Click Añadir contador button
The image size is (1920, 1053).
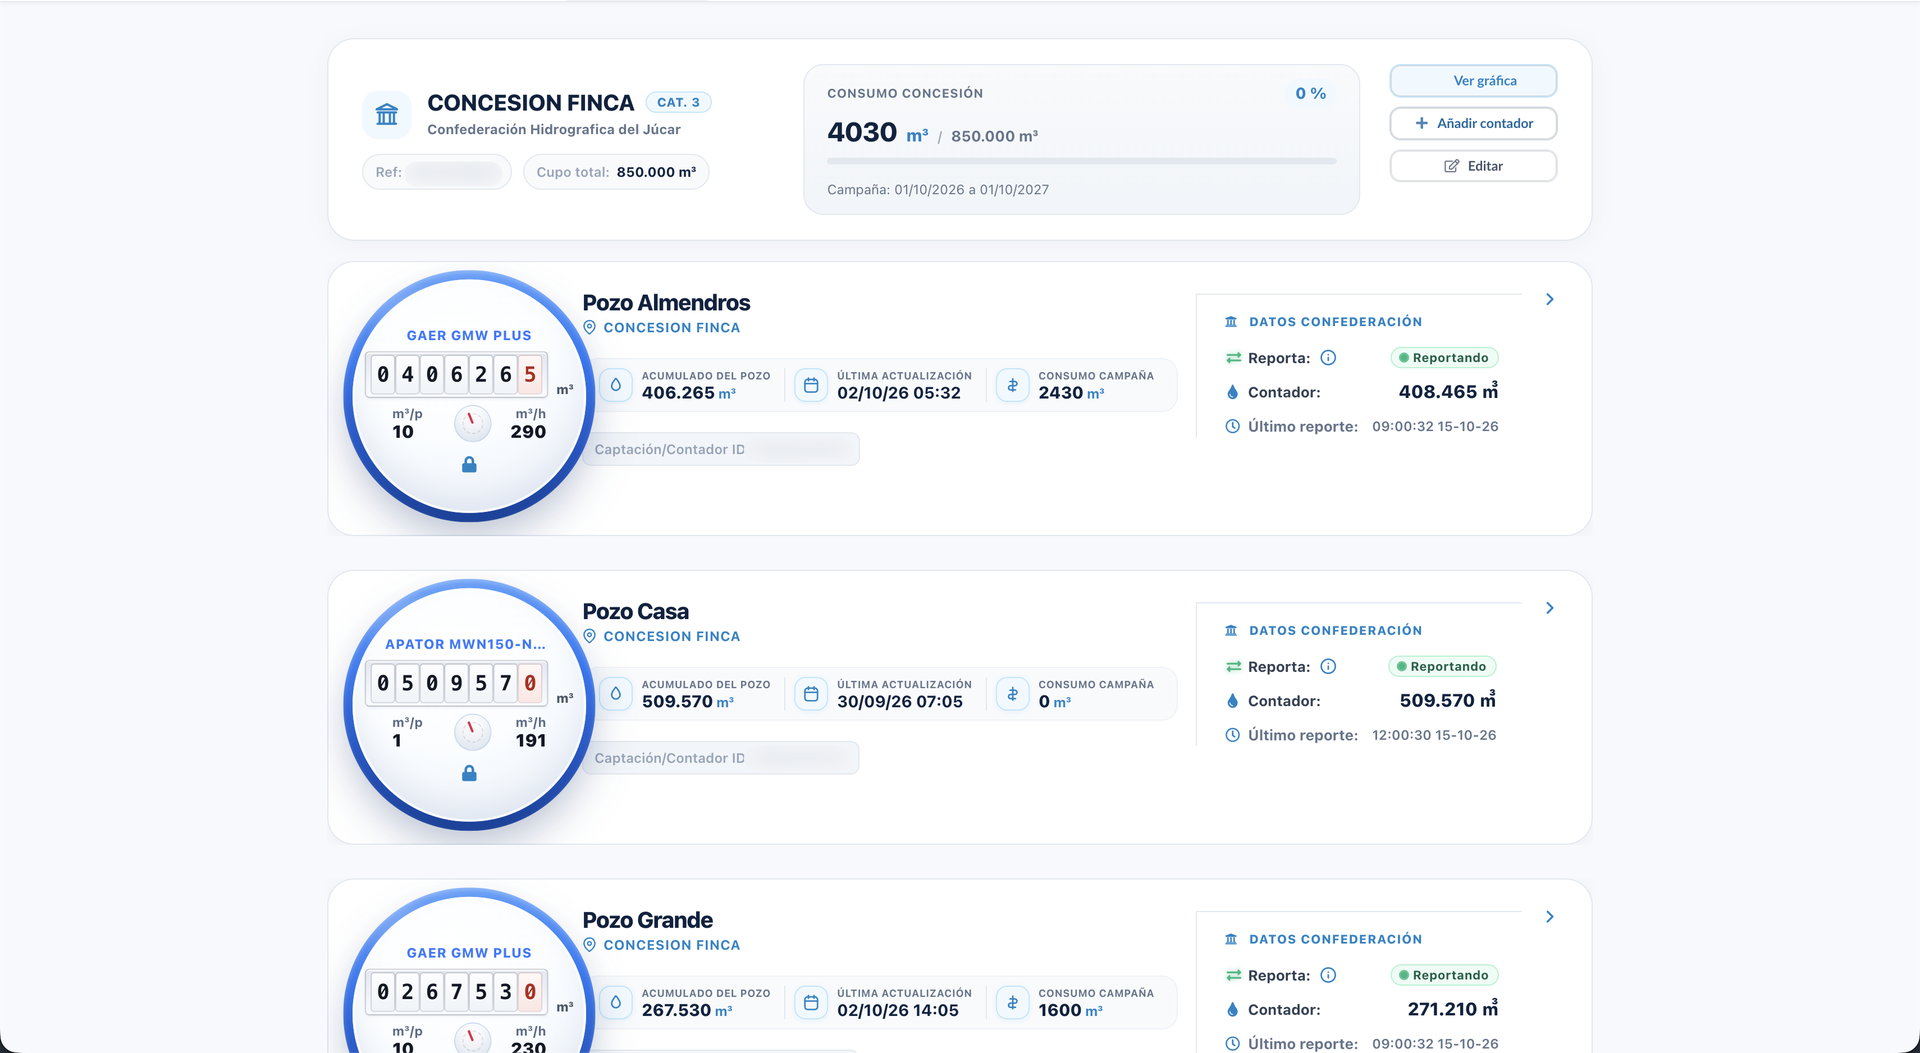1473,123
